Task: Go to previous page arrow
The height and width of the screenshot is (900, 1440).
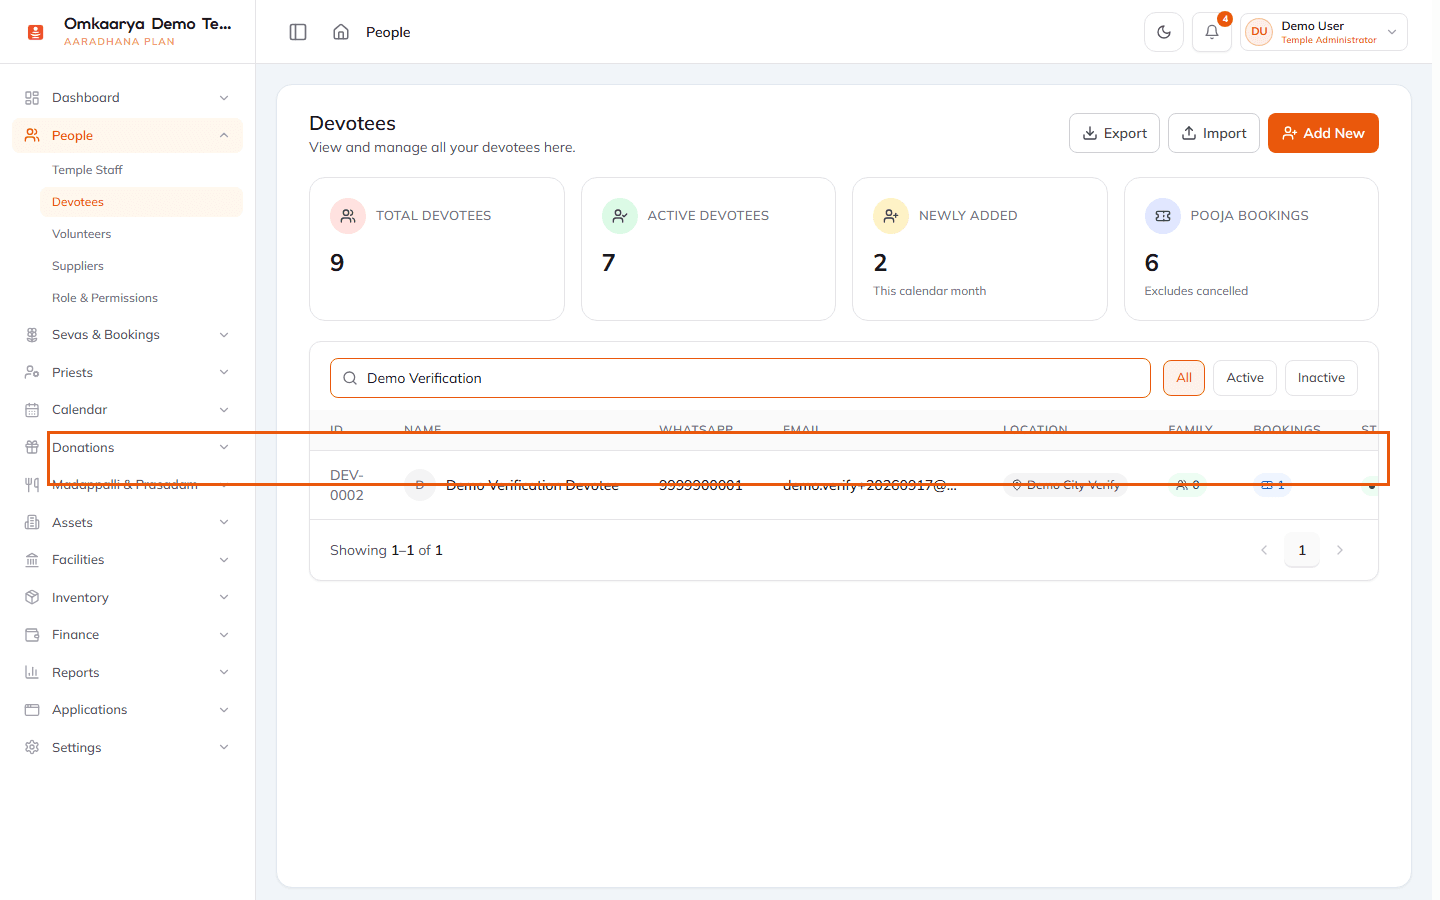Action: tap(1264, 550)
